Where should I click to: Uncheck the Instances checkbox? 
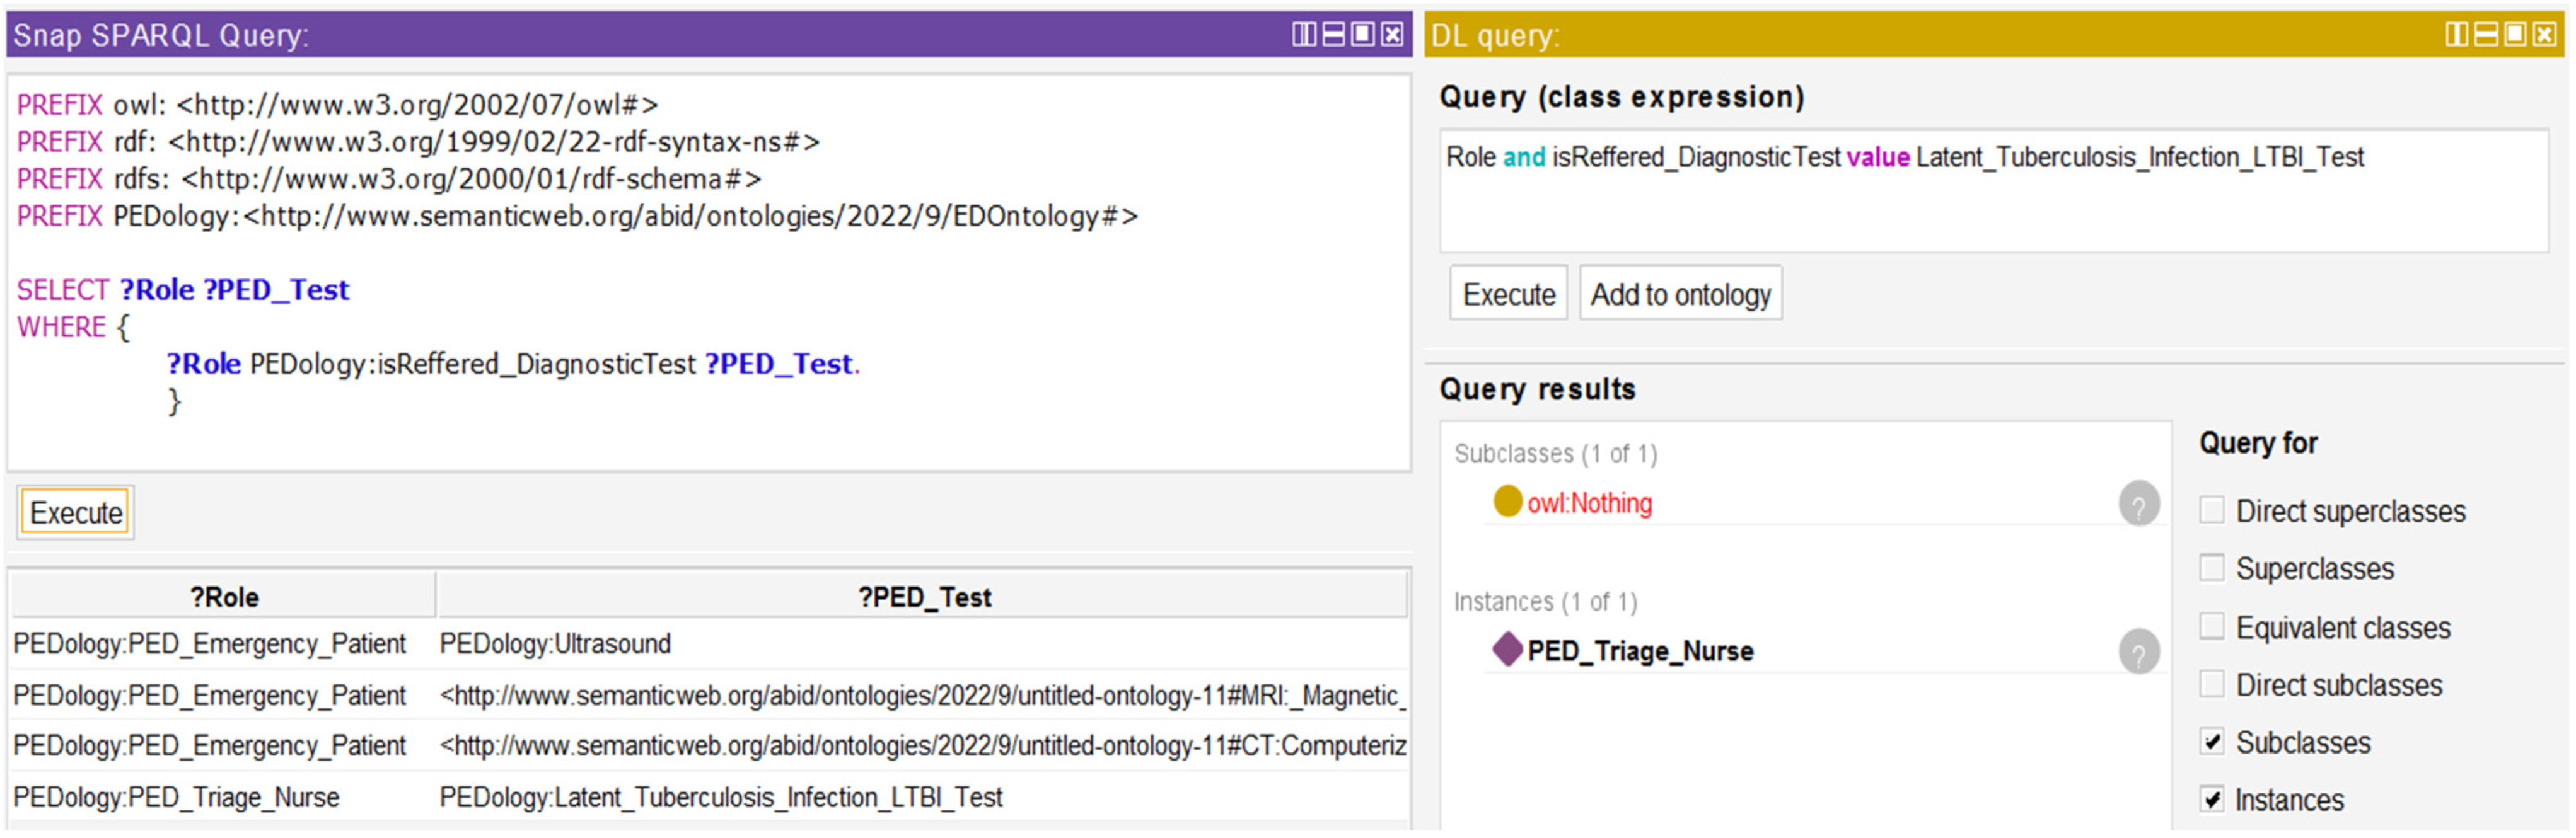(x=2211, y=799)
